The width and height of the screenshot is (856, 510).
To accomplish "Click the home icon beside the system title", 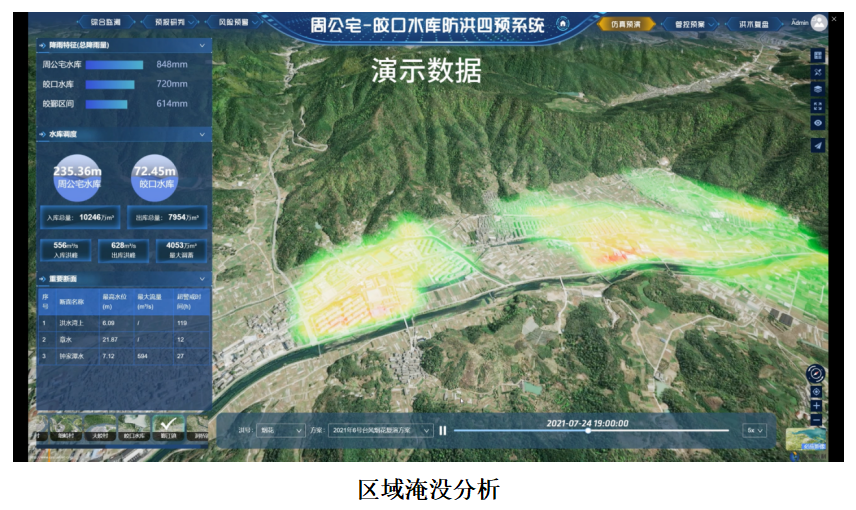I will (563, 25).
